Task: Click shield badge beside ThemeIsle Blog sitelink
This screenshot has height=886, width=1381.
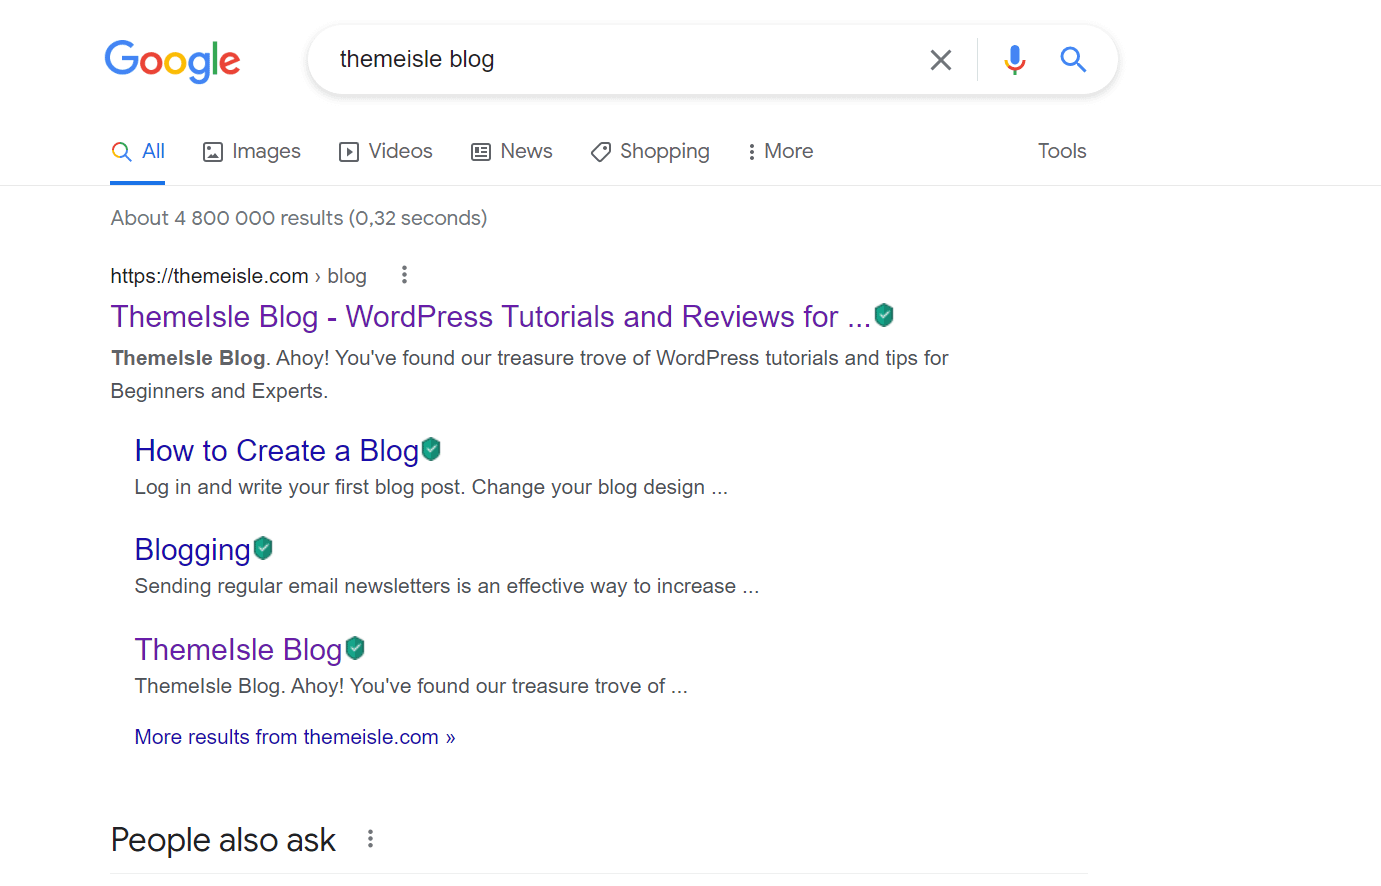Action: click(x=355, y=649)
